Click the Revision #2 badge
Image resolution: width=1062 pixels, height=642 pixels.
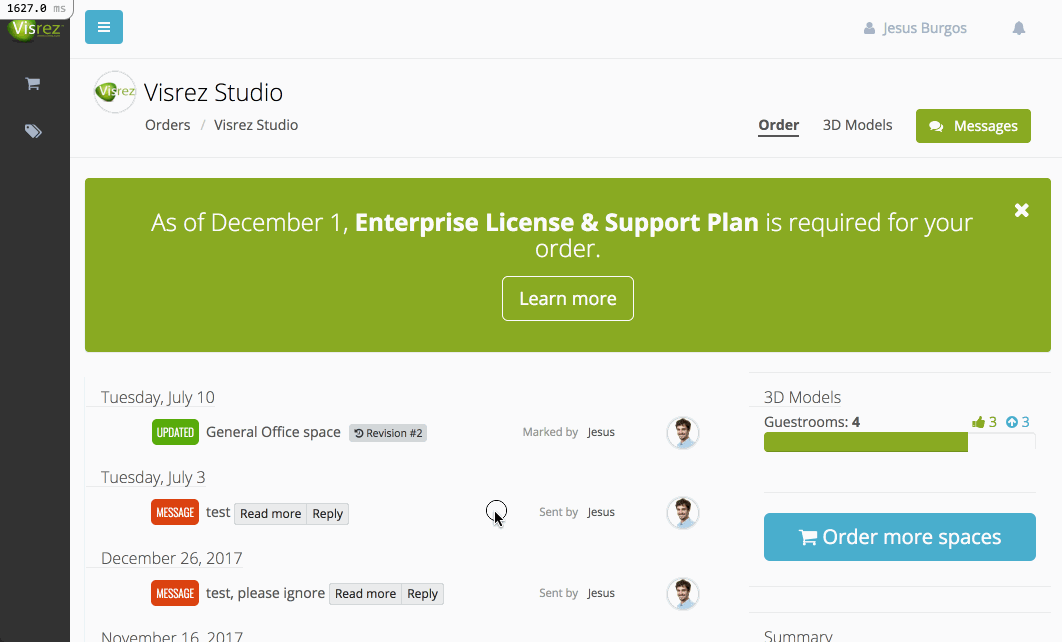point(388,433)
